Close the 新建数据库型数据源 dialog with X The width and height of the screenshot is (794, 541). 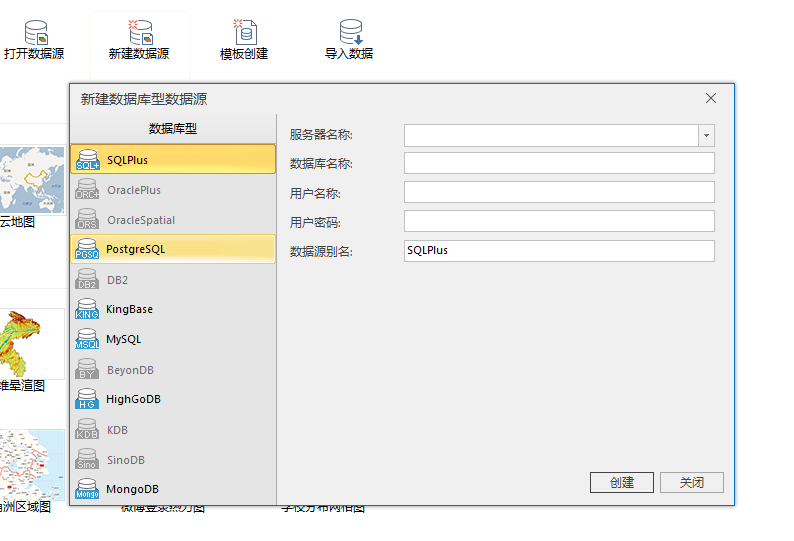711,98
